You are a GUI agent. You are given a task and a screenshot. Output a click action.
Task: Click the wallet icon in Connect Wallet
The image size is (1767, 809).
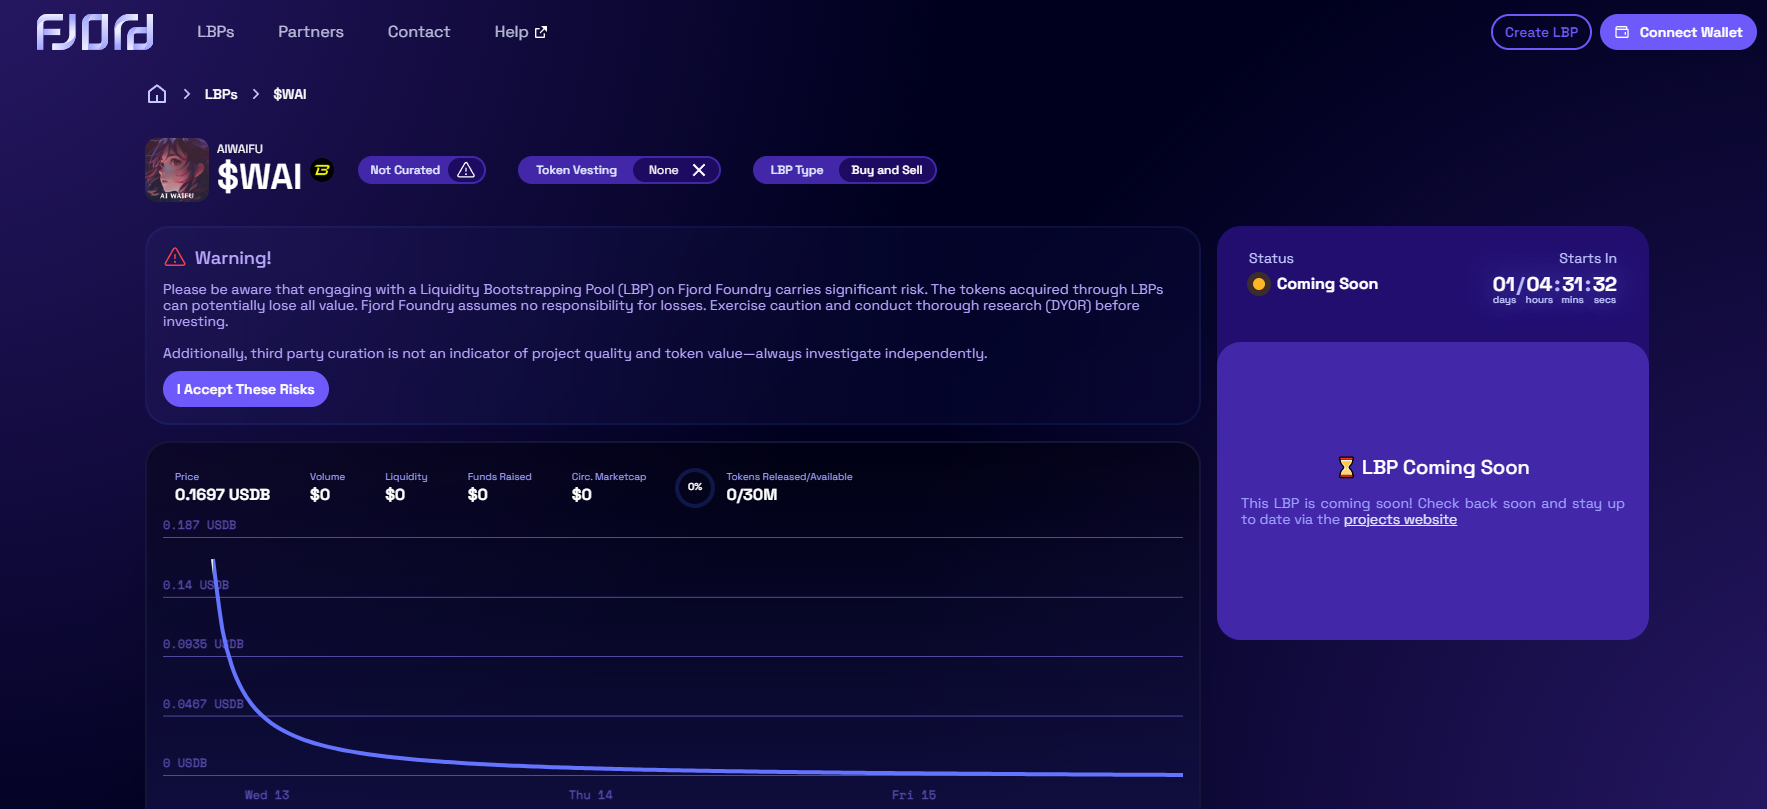1622,32
